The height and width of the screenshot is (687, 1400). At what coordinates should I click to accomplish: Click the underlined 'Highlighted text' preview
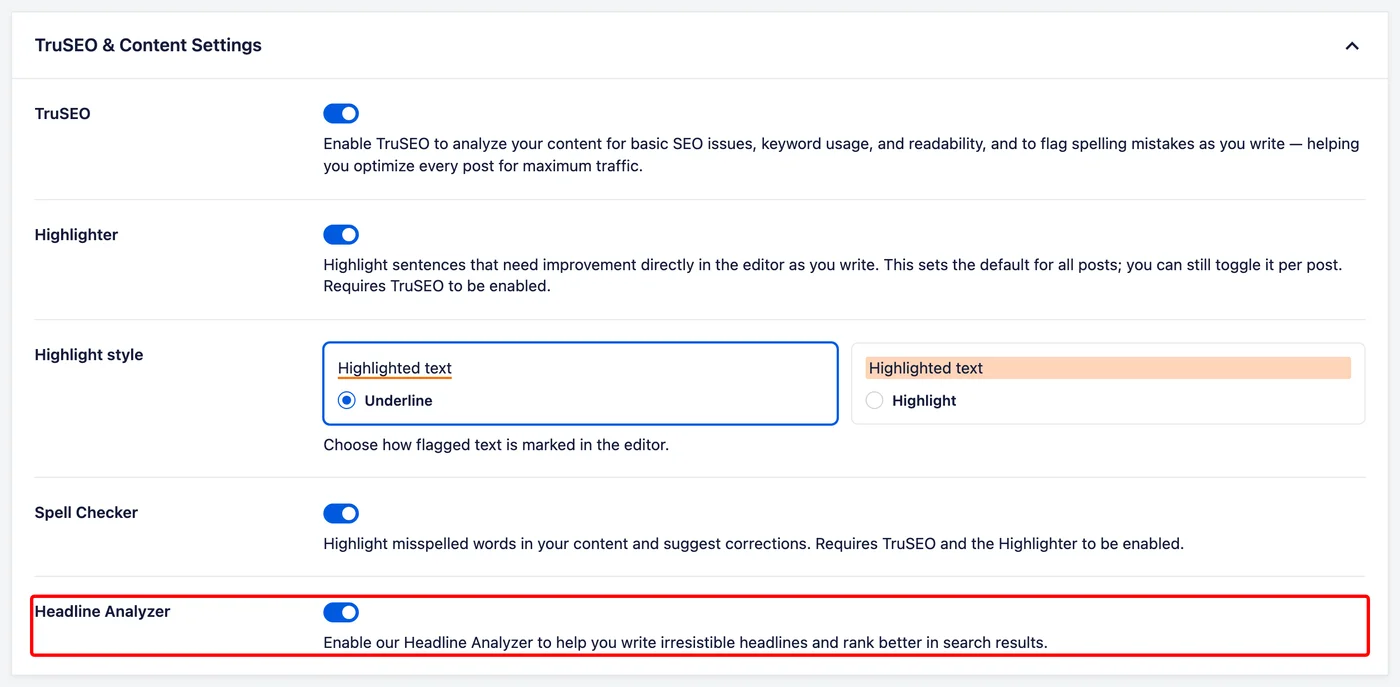(x=395, y=369)
